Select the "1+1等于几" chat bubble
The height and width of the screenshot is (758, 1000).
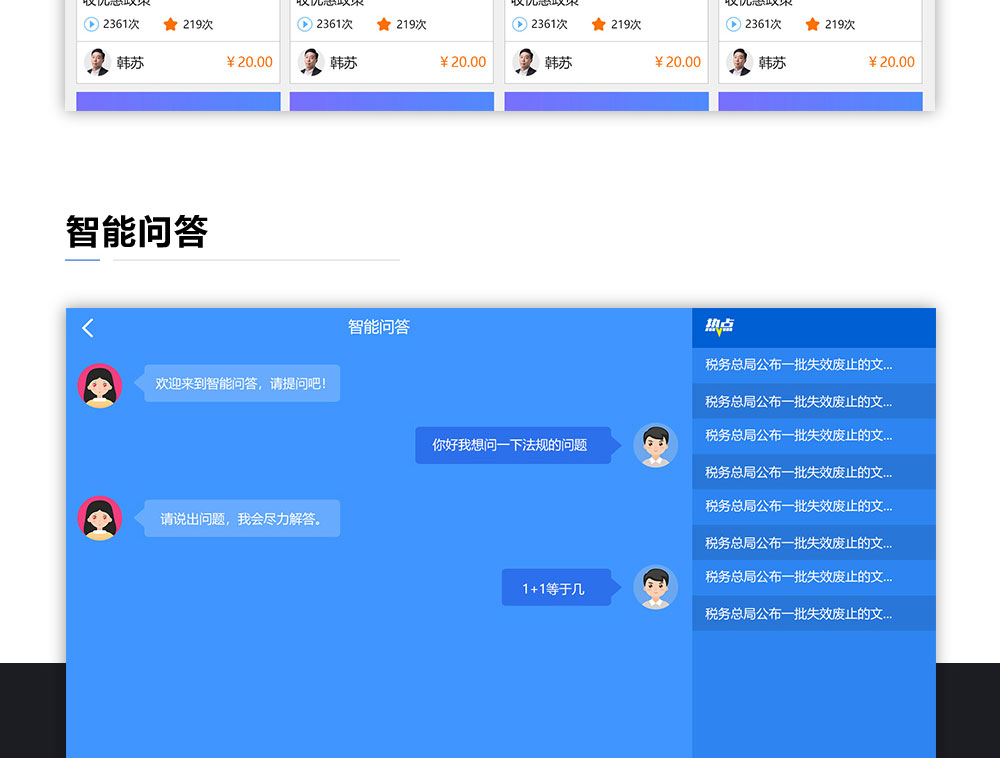(x=554, y=588)
